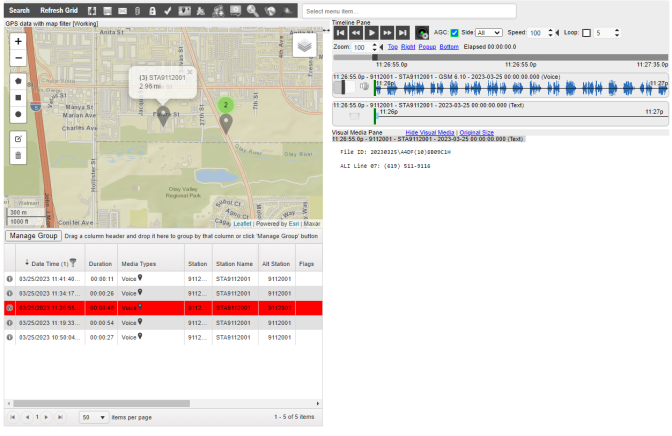The image size is (672, 436).
Task: Click the Leaflet attribution link
Action: tap(242, 224)
